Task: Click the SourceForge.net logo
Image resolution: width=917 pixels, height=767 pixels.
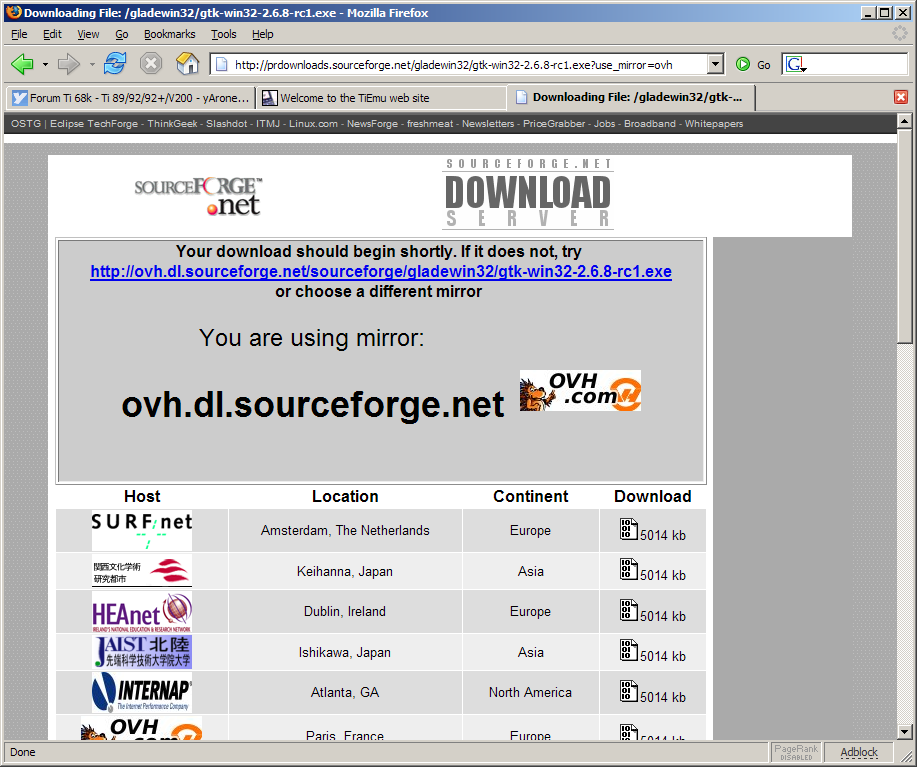Action: click(198, 196)
